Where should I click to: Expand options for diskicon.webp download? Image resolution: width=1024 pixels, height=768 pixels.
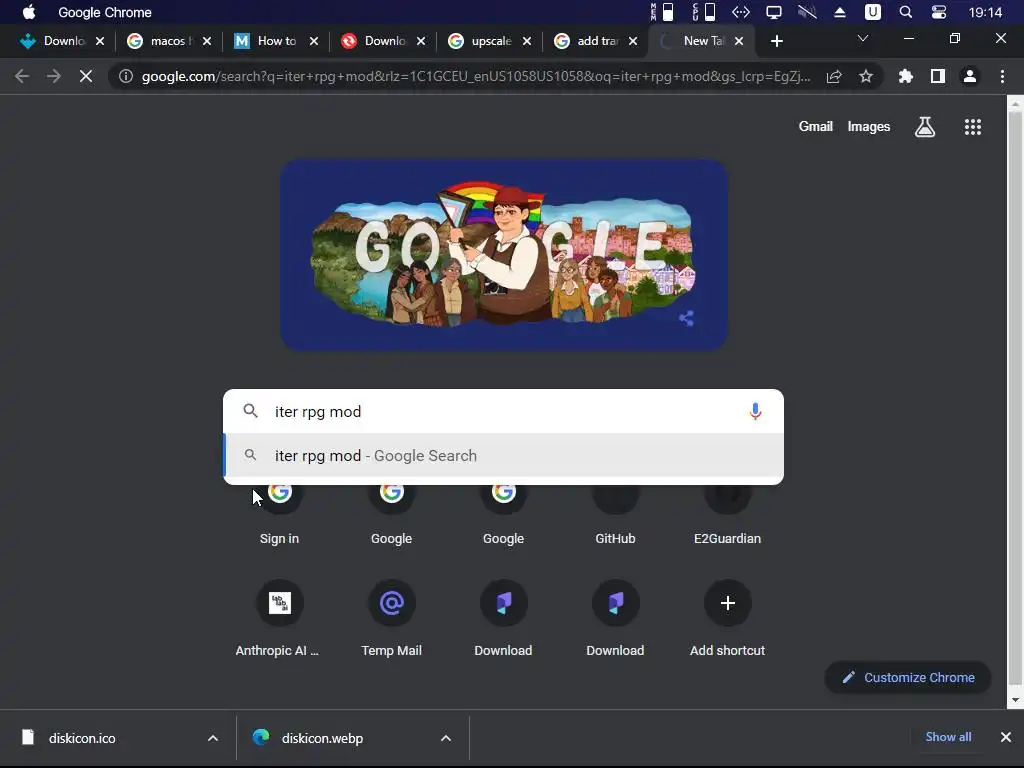[x=446, y=738]
